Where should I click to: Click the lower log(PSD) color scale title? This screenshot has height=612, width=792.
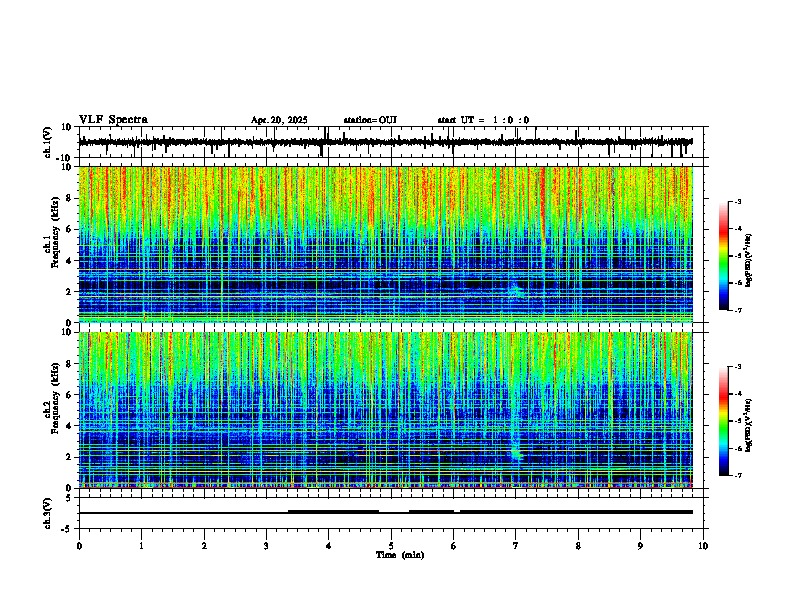tap(749, 425)
